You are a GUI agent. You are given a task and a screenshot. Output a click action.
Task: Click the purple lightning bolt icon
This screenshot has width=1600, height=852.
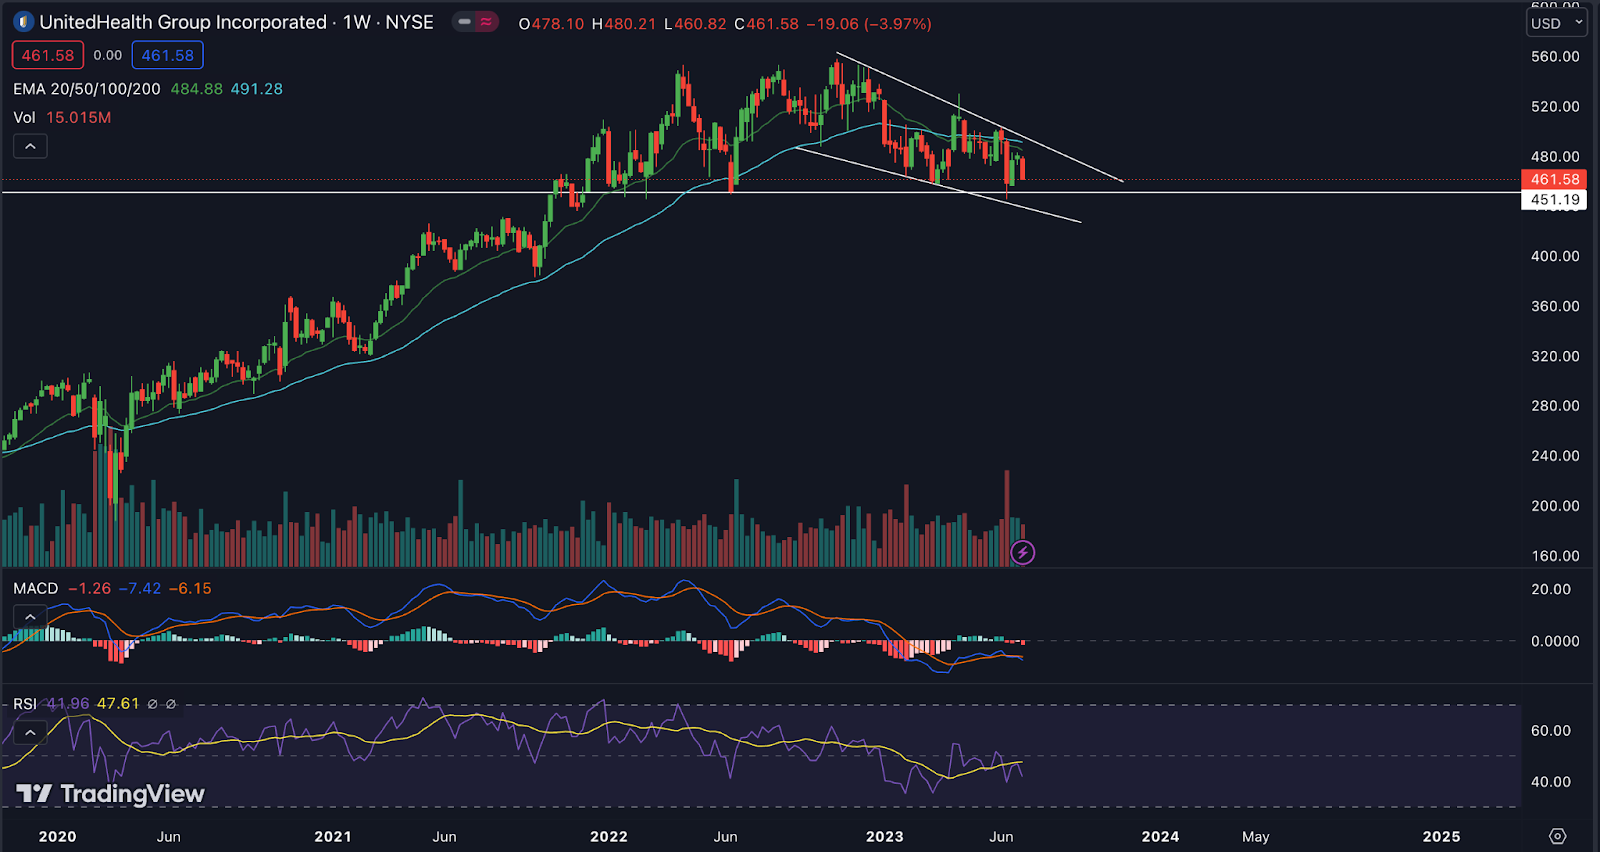tap(1022, 552)
